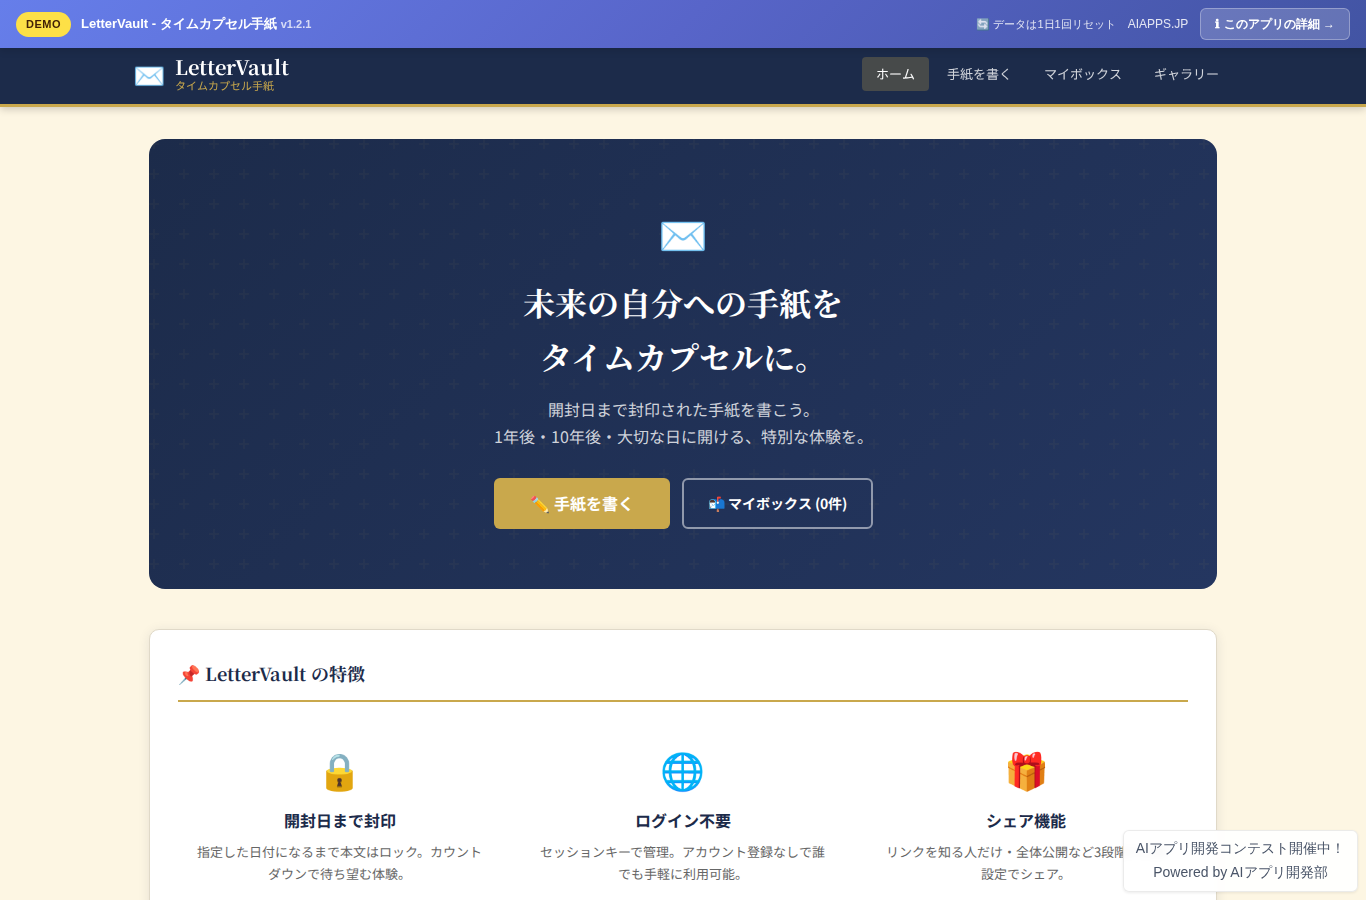Click the gold 手紙を書く button

click(x=582, y=503)
